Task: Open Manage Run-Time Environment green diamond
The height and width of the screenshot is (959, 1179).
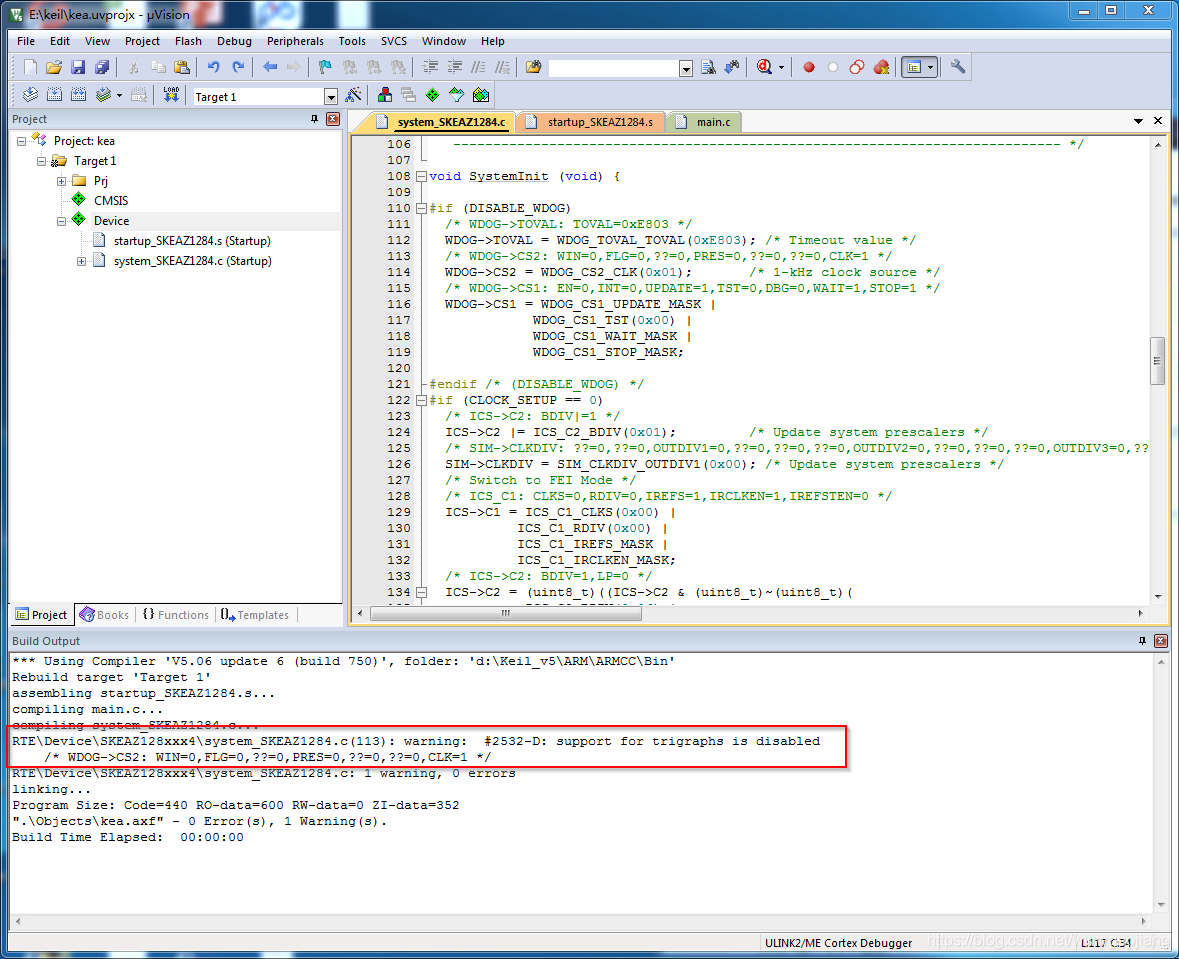Action: 432,95
